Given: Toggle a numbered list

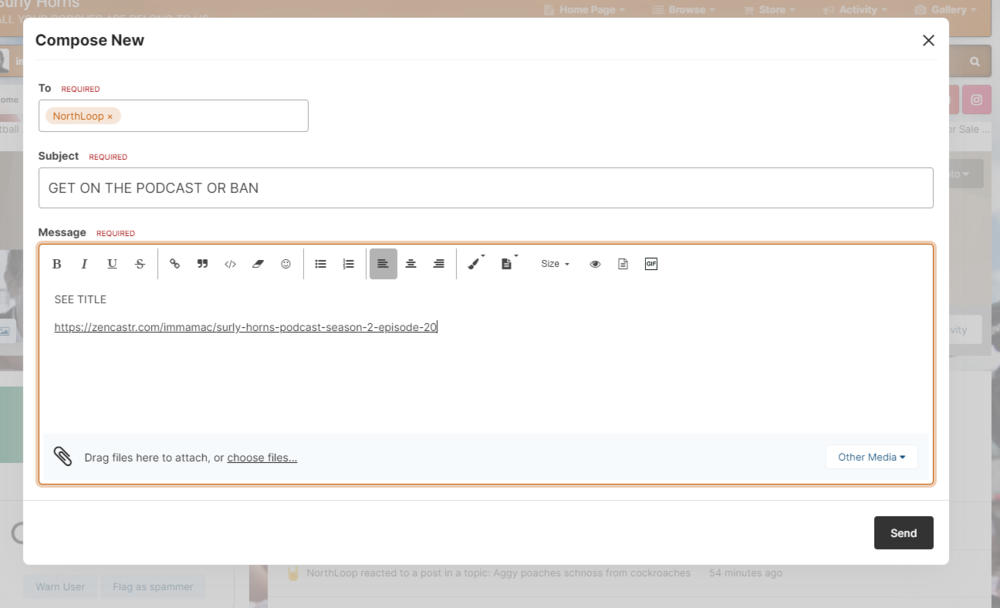Looking at the screenshot, I should [348, 263].
